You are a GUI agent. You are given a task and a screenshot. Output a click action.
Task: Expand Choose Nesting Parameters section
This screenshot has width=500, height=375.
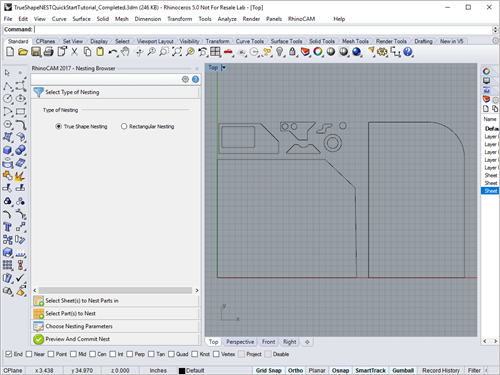(x=116, y=326)
